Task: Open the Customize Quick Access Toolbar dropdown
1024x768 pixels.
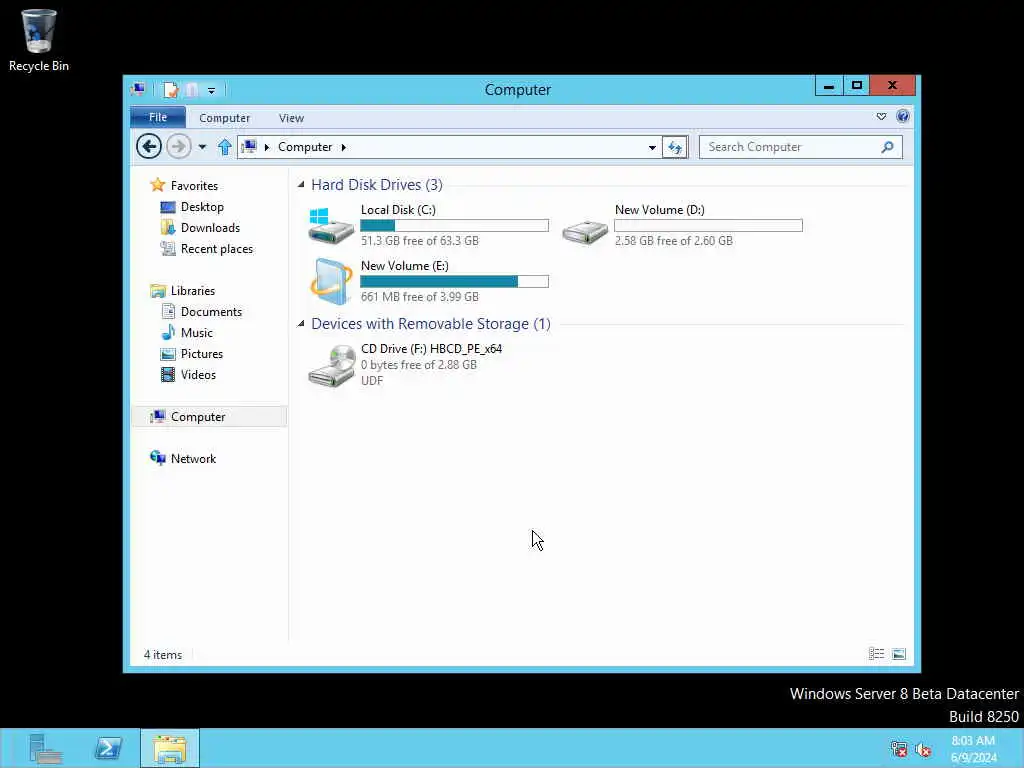Action: coord(212,90)
